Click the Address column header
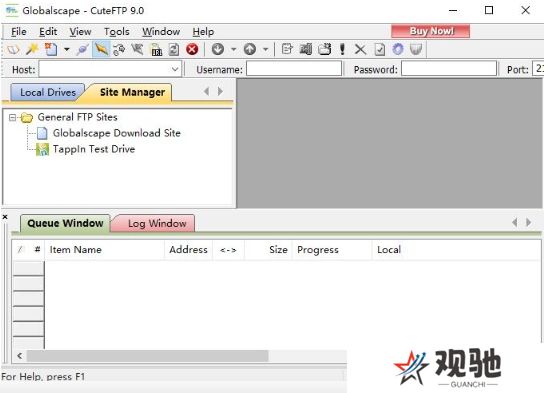 (x=188, y=250)
